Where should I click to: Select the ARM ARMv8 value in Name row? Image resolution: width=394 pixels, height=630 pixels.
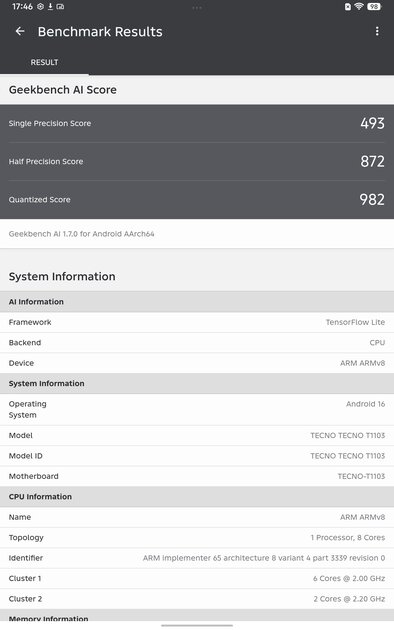(362, 518)
